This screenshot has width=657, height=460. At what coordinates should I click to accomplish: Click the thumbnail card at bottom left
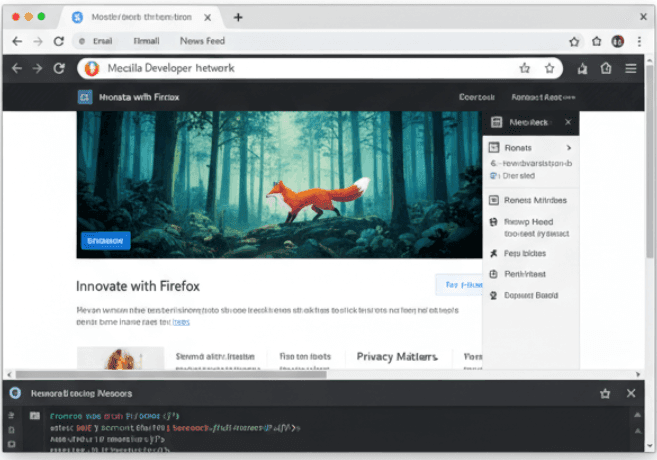click(x=120, y=358)
